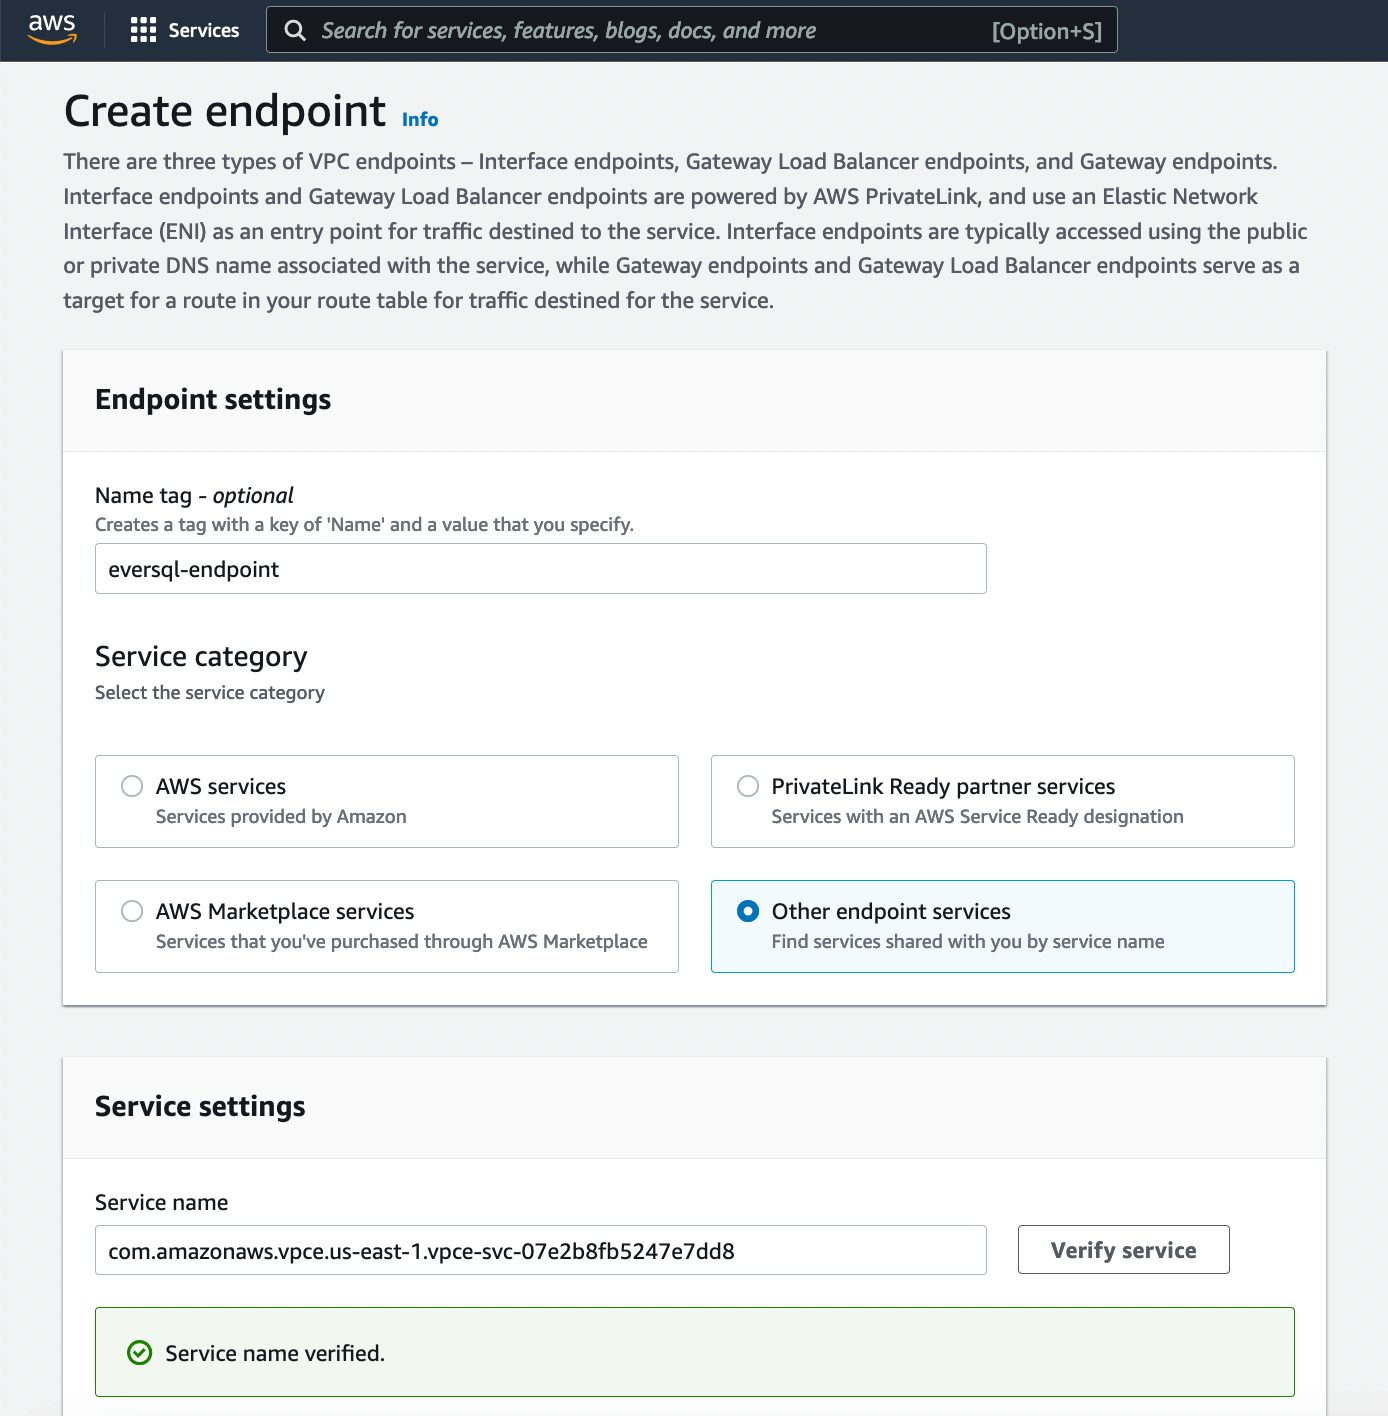This screenshot has width=1388, height=1416.
Task: Click the AWS logo icon
Action: [x=52, y=30]
